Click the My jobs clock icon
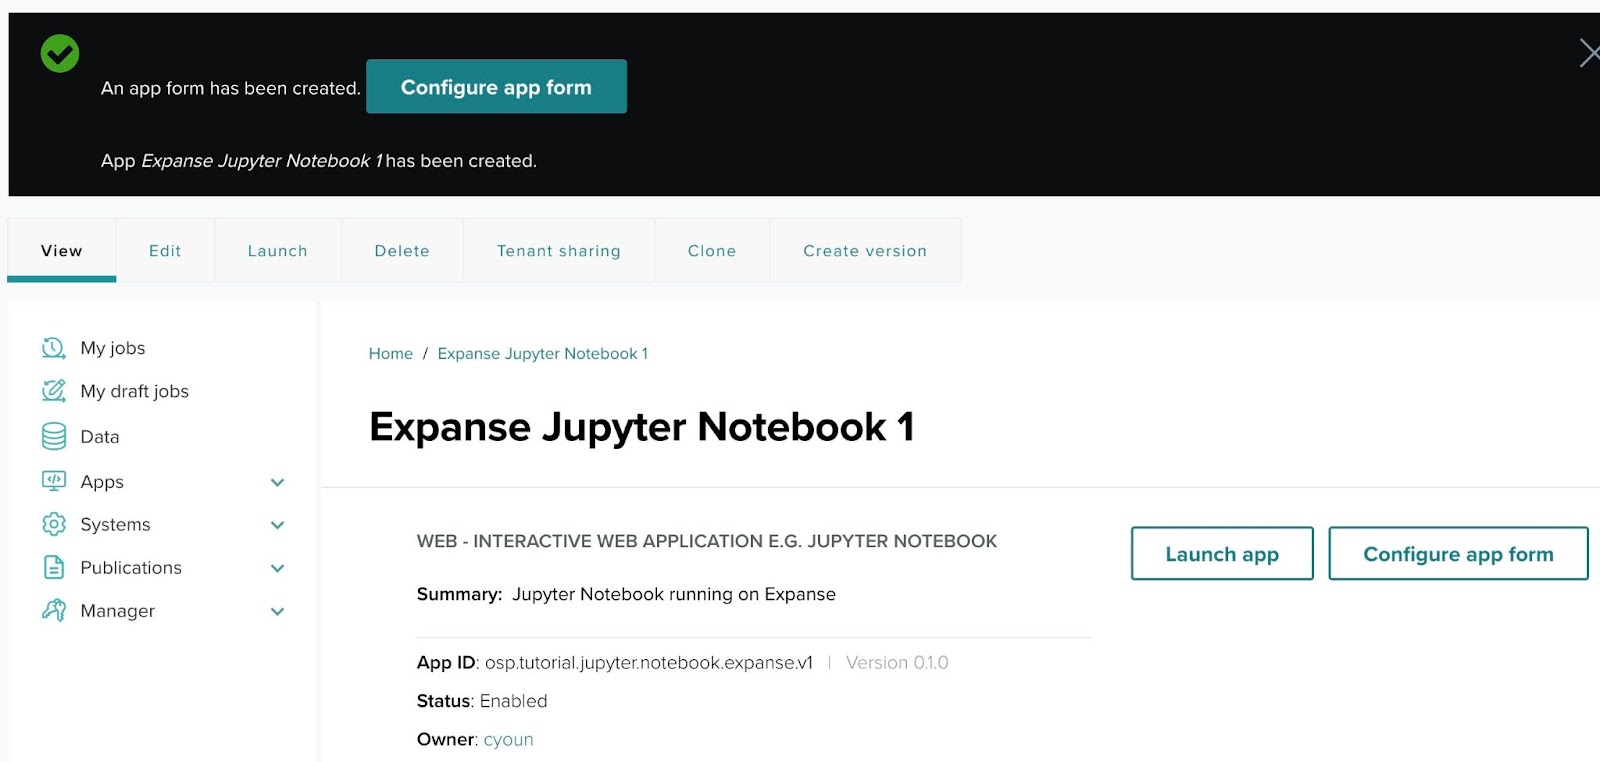Image resolution: width=1600 pixels, height=762 pixels. pos(53,348)
